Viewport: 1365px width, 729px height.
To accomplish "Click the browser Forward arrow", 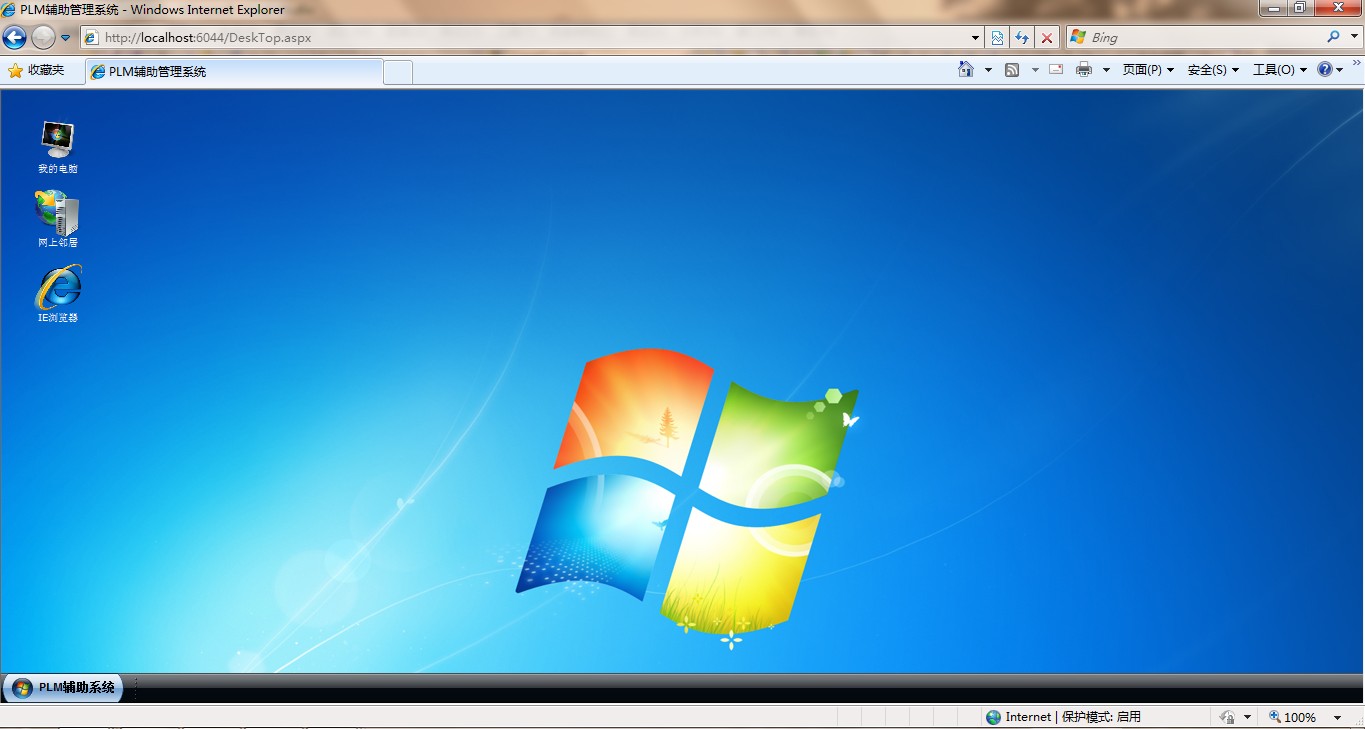I will [x=43, y=38].
